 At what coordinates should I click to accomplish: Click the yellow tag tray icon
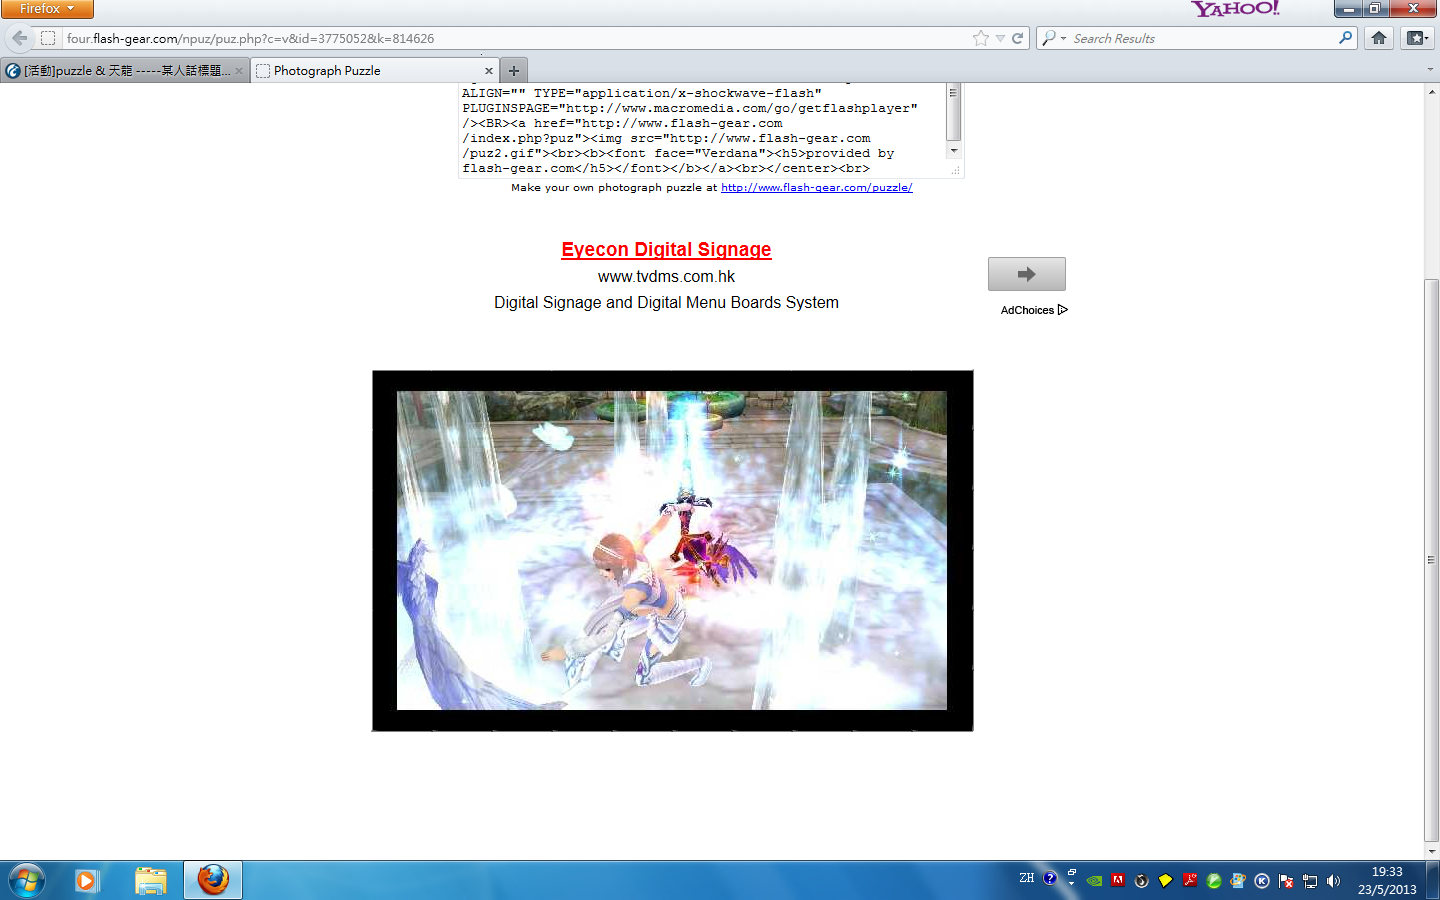1166,881
